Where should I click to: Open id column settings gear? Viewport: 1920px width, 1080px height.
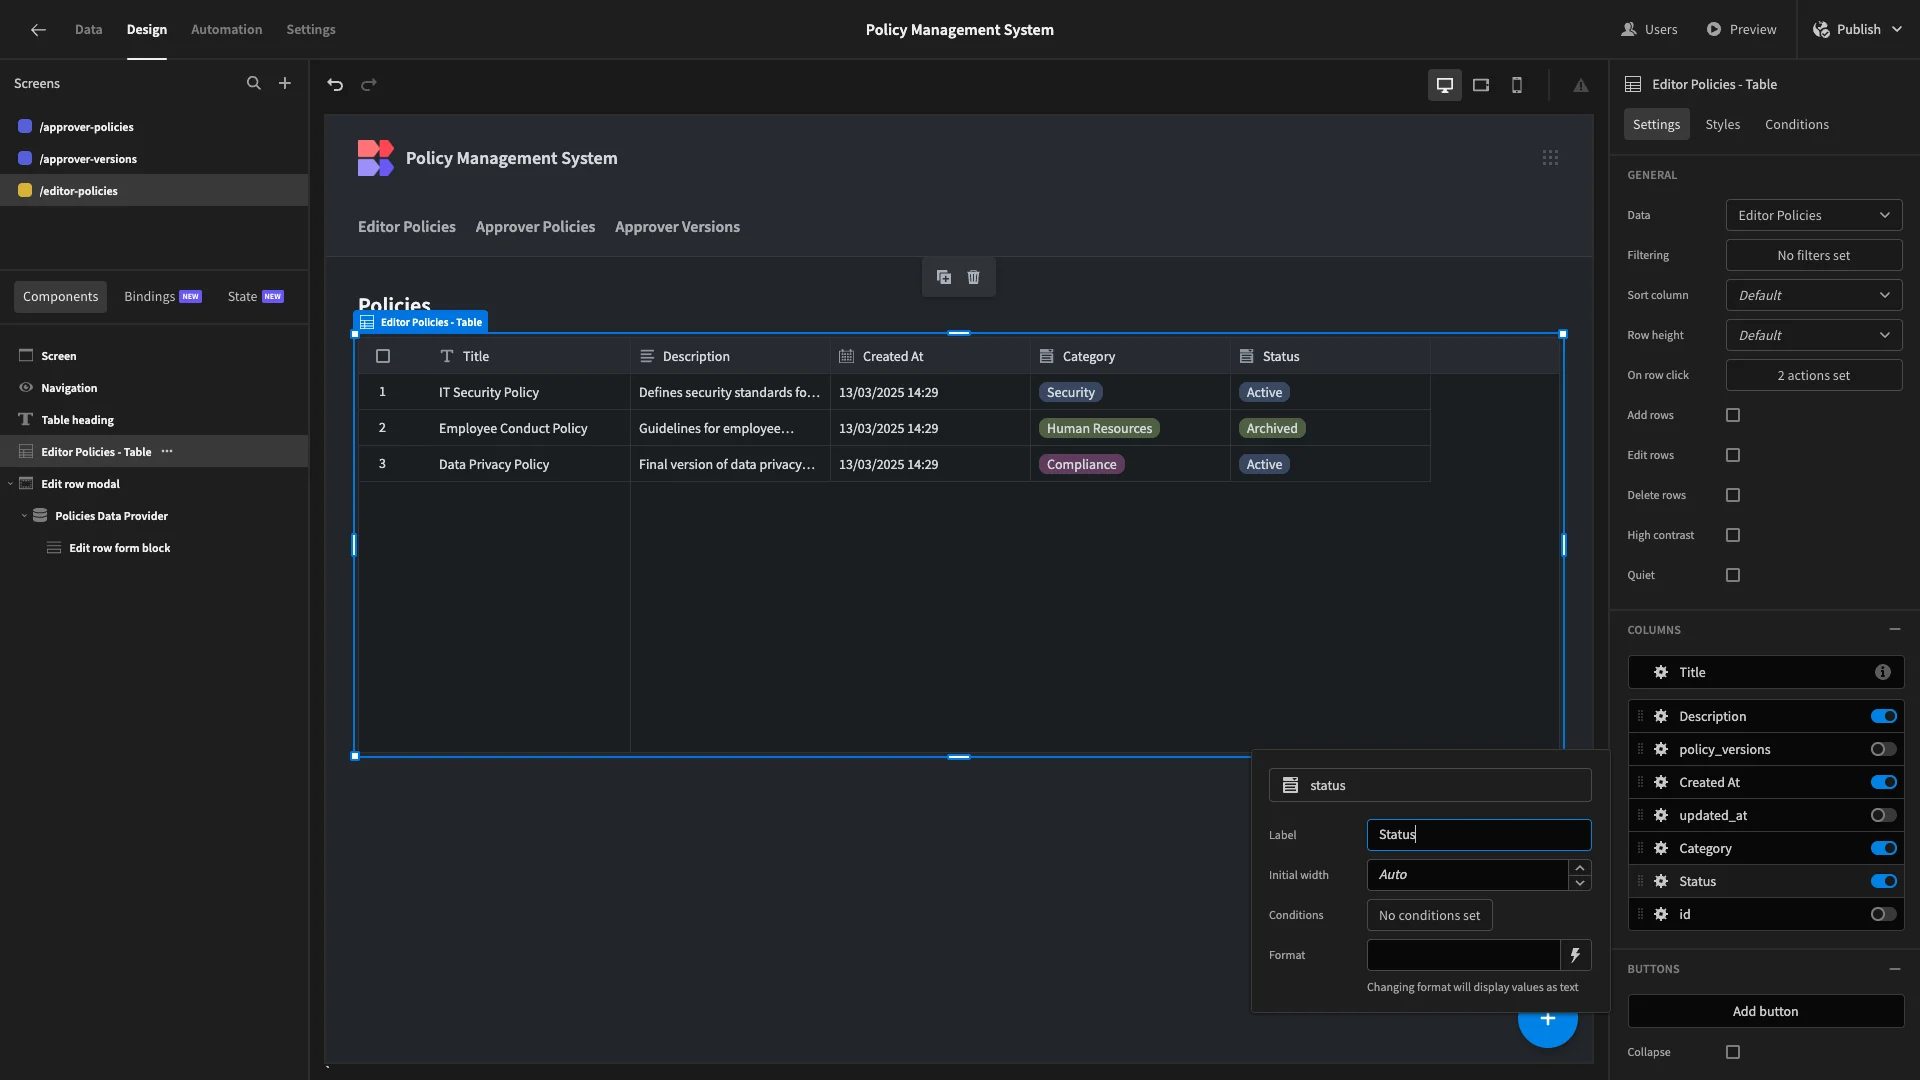click(1661, 914)
